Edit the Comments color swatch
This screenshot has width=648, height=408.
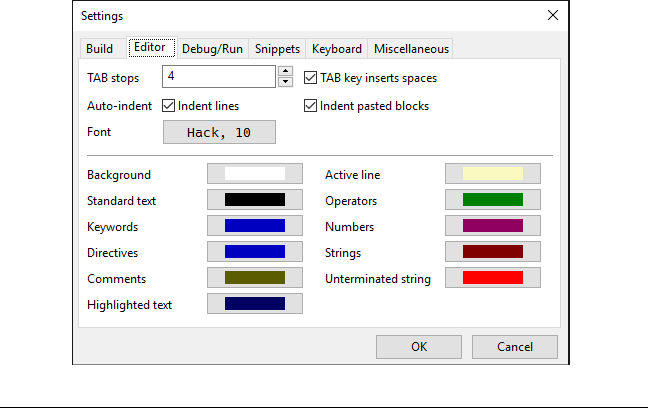click(254, 278)
